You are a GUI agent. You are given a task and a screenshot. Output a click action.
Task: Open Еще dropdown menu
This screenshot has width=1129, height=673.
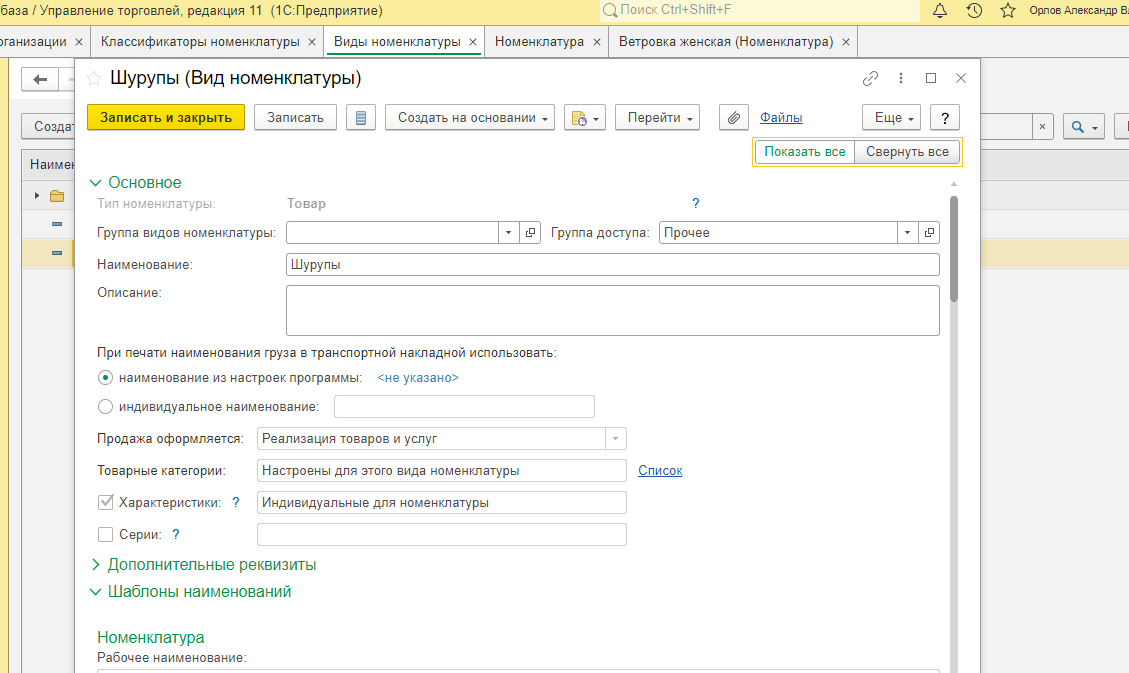click(x=891, y=117)
